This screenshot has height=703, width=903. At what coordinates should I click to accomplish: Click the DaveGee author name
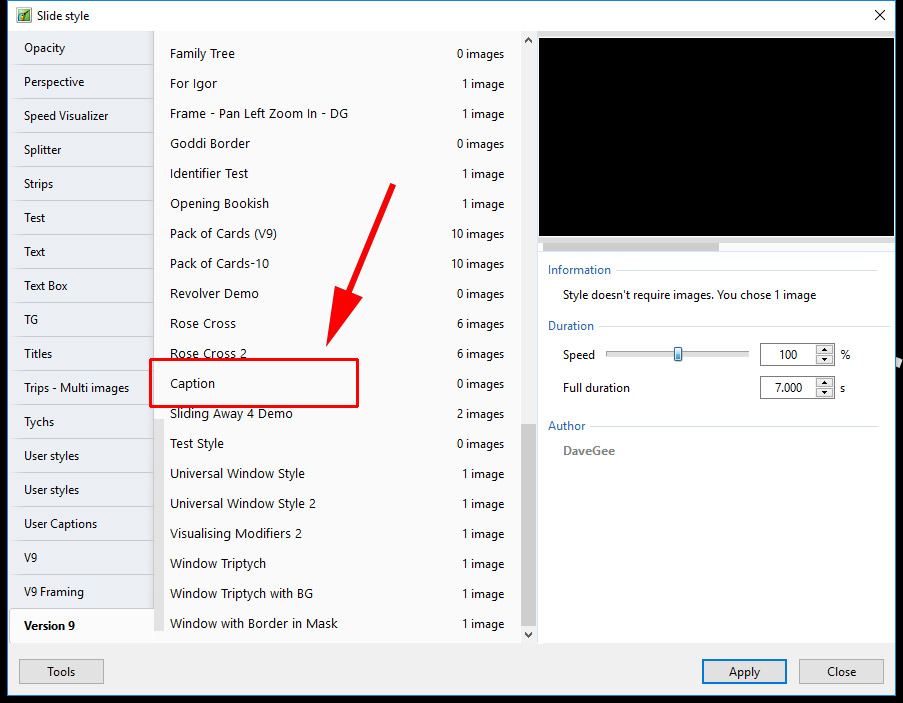click(589, 451)
